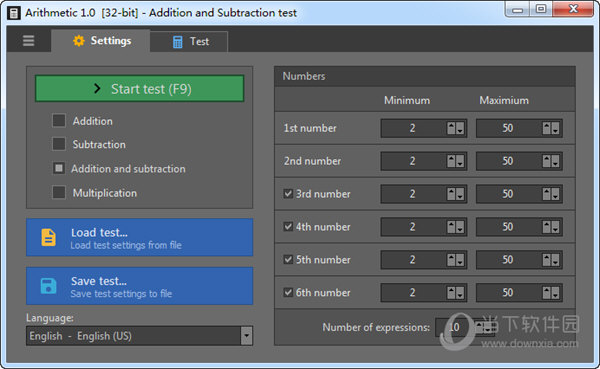
Task: Click the floppy disk icon on Save test
Action: coord(49,286)
